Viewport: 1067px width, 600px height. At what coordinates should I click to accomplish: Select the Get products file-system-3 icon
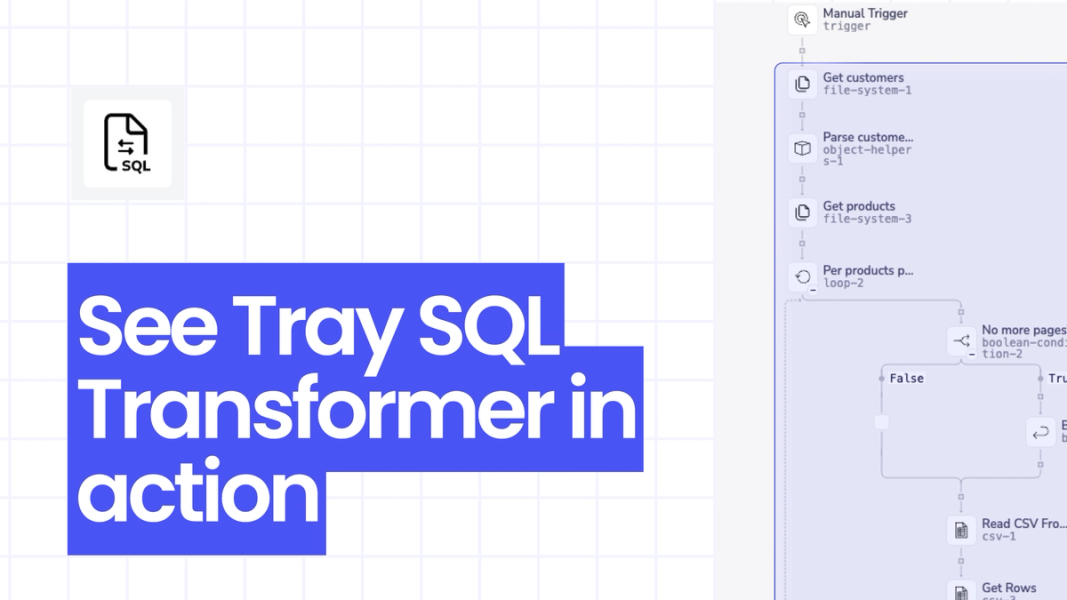802,212
